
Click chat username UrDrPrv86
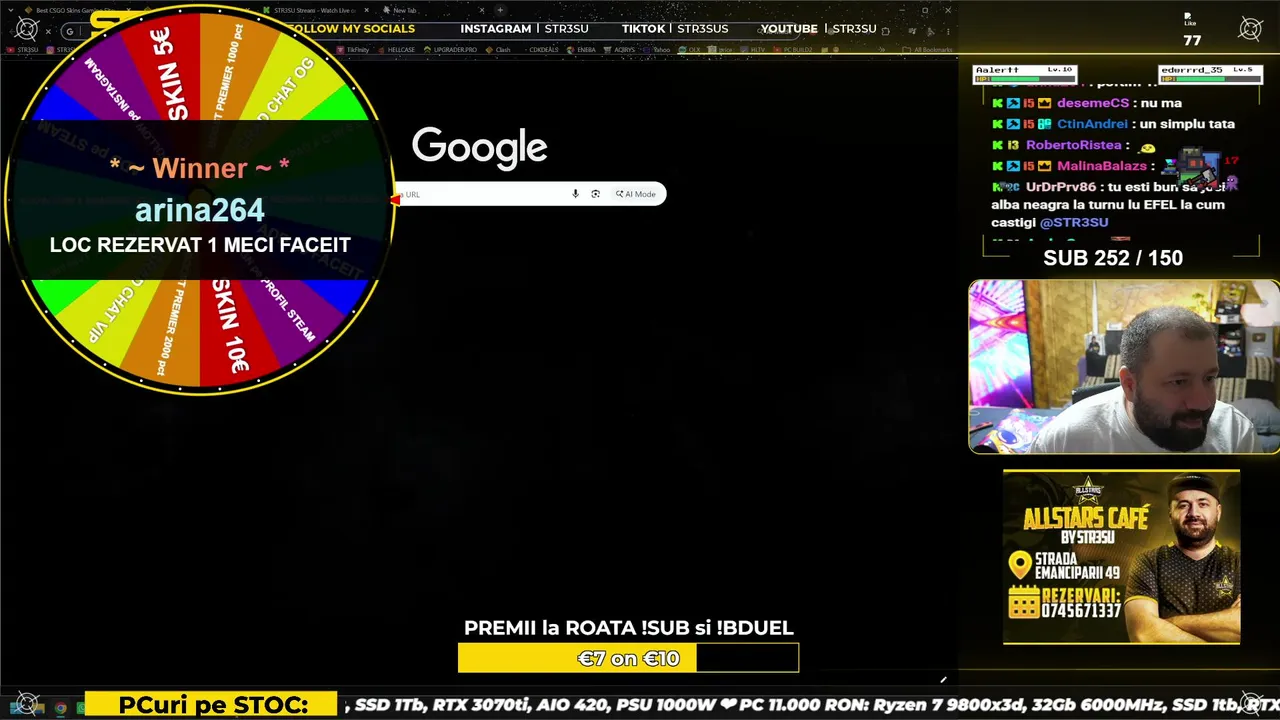click(x=1061, y=187)
